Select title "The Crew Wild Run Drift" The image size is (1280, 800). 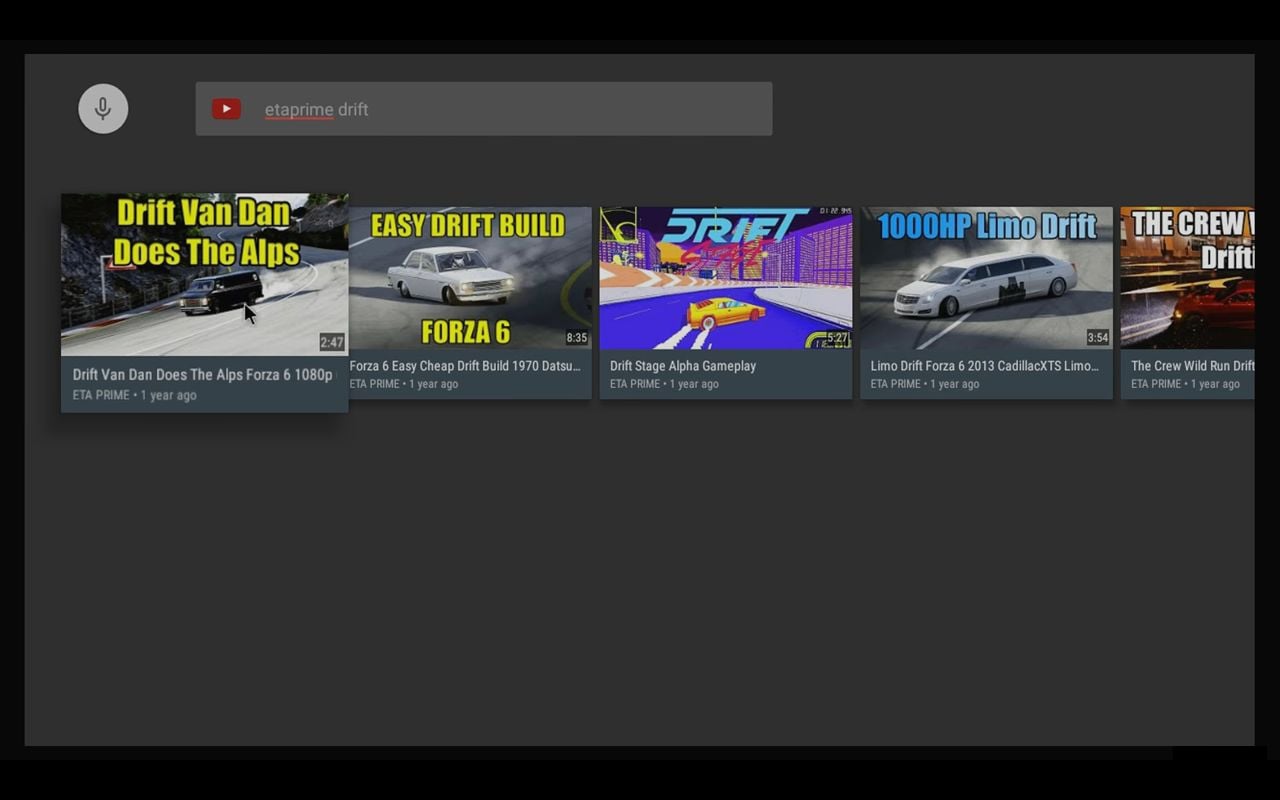(x=1192, y=366)
